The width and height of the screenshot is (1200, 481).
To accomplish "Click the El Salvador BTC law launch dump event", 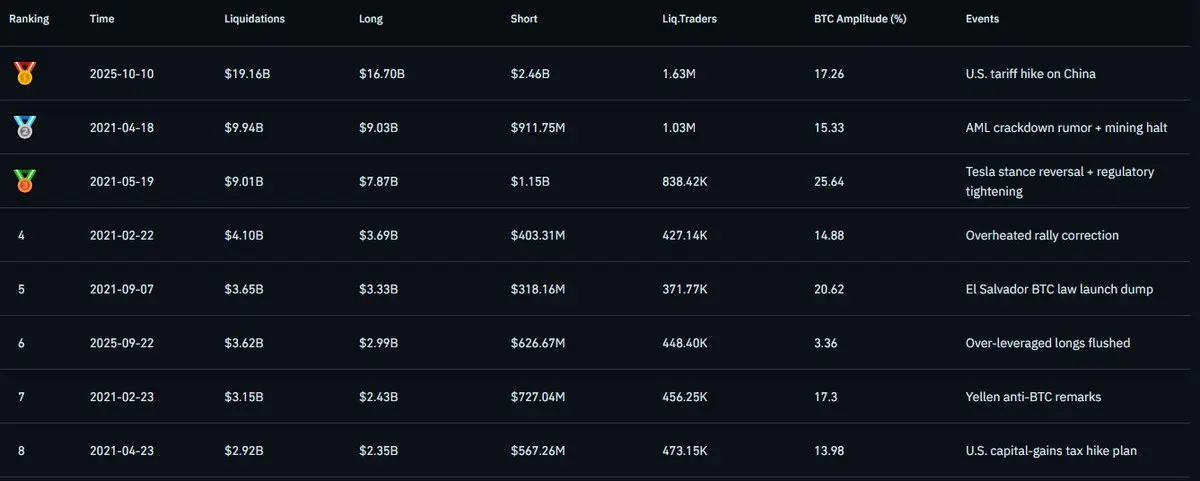I will tap(1059, 289).
